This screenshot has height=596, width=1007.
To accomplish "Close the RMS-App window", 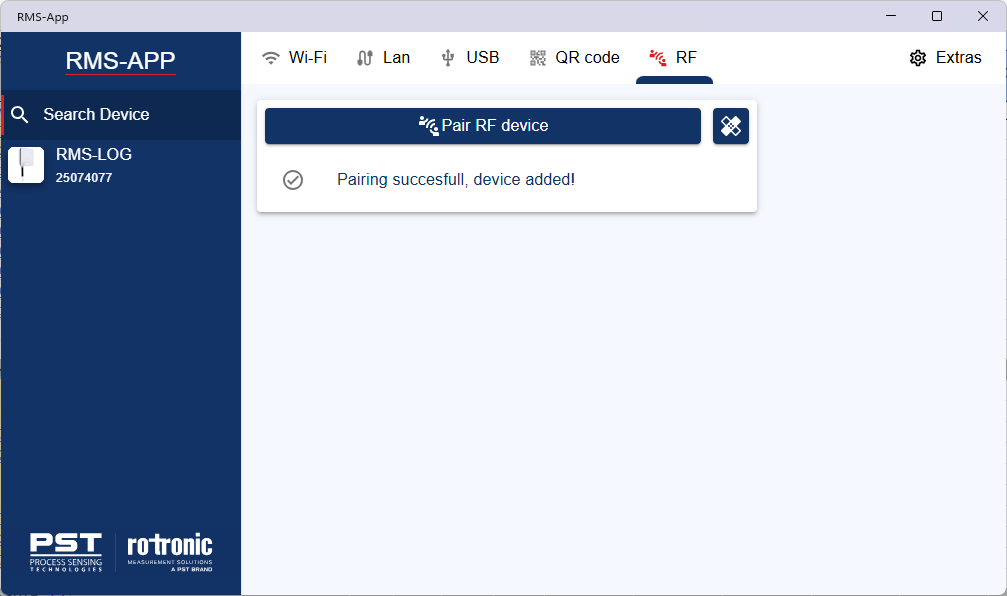I will coord(983,16).
